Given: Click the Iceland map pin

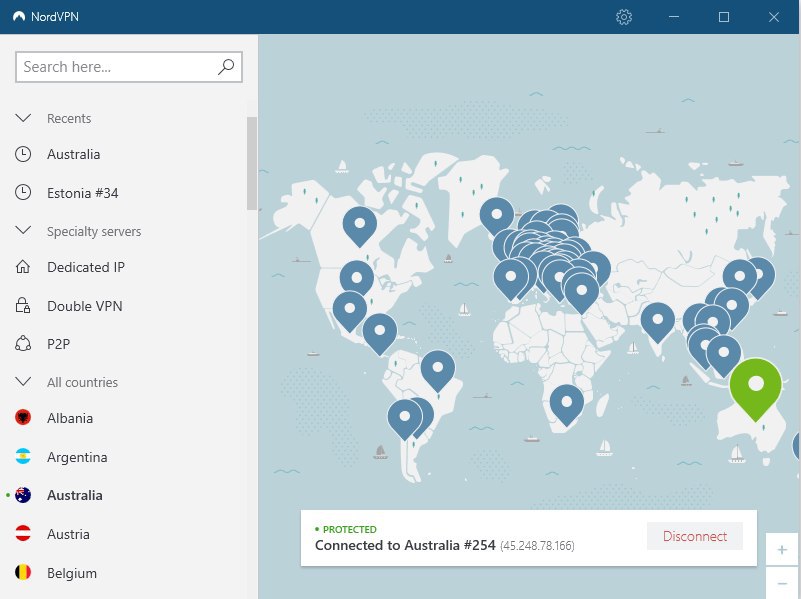Looking at the screenshot, I should 497,218.
